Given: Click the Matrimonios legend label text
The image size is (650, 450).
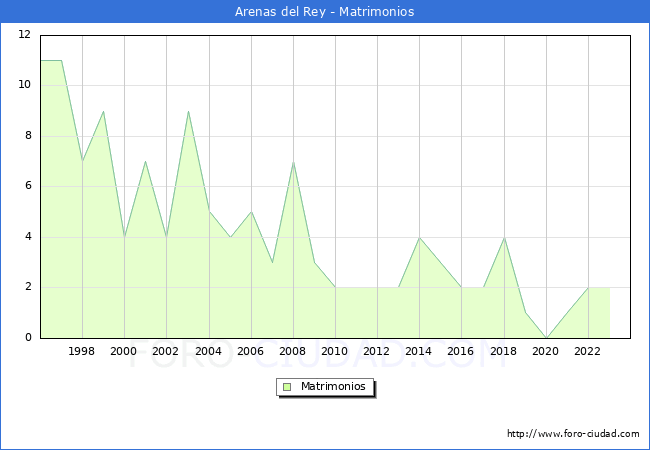Looking at the screenshot, I should pos(331,386).
